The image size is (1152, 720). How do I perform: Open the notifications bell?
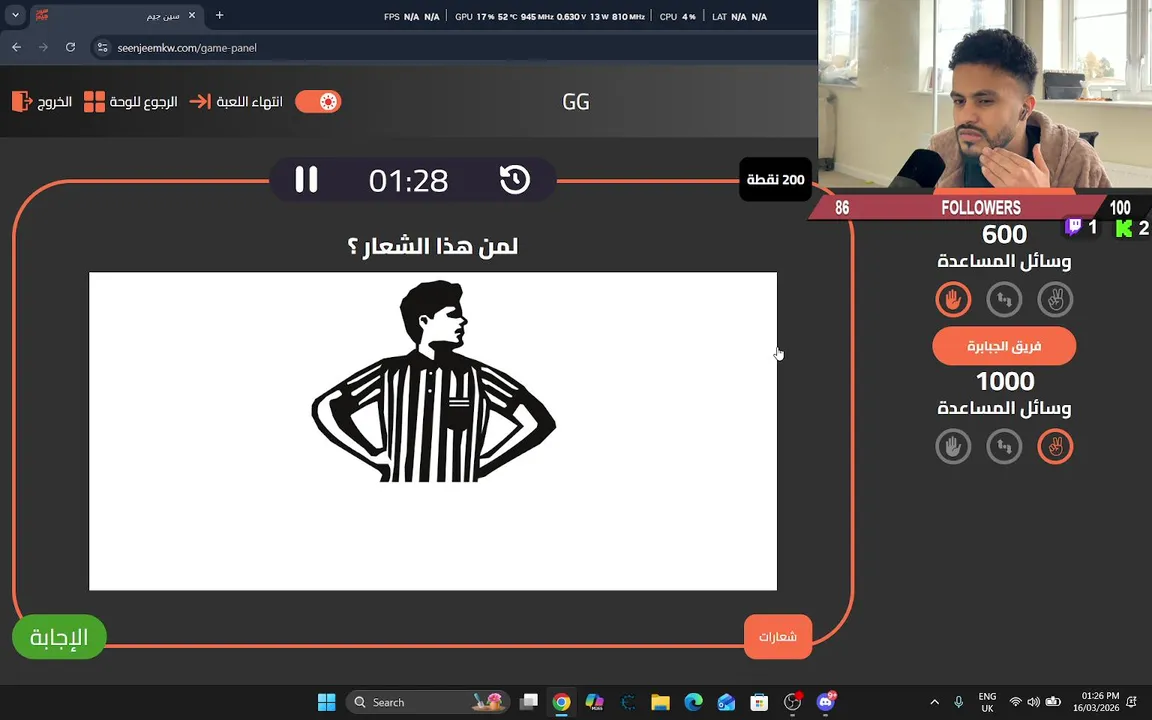point(1132,702)
